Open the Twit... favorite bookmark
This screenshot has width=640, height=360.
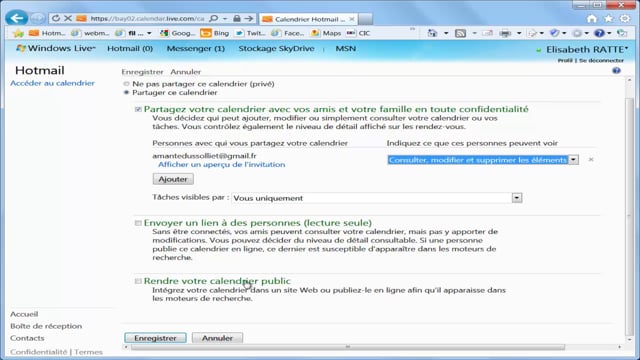pyautogui.click(x=250, y=33)
